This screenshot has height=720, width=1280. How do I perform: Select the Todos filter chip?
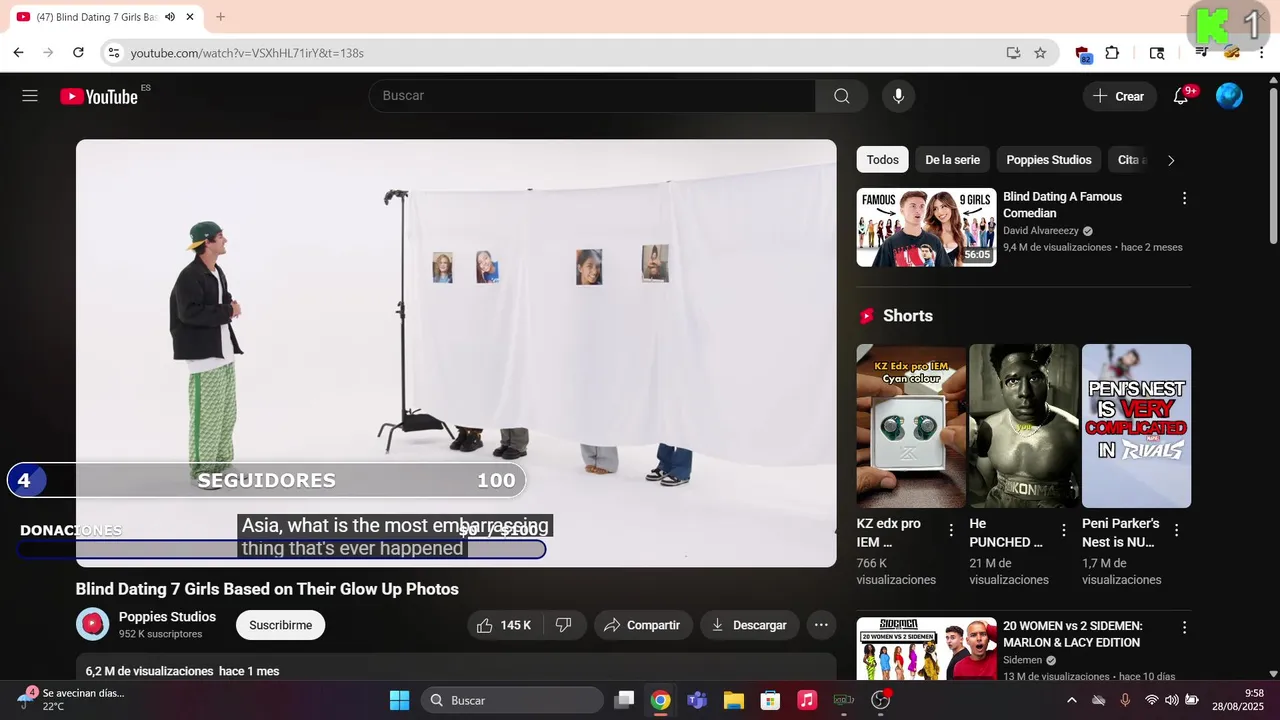click(x=882, y=160)
